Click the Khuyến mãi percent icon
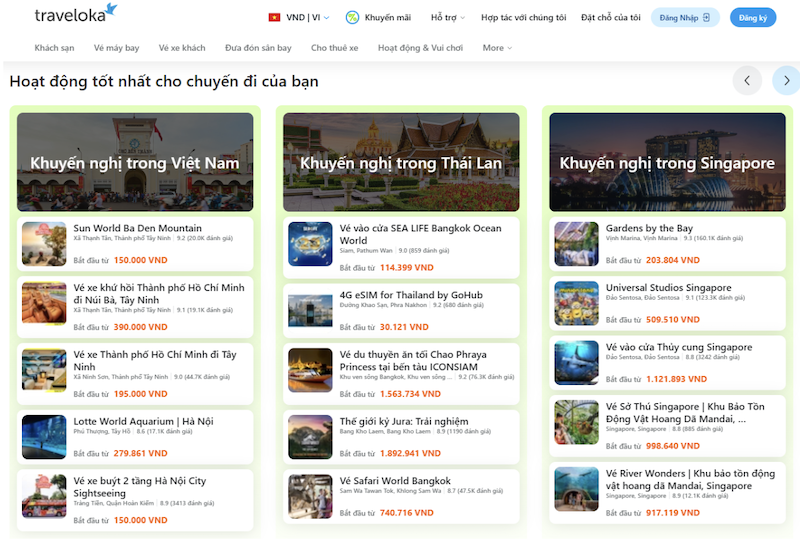The image size is (800, 540). [352, 17]
